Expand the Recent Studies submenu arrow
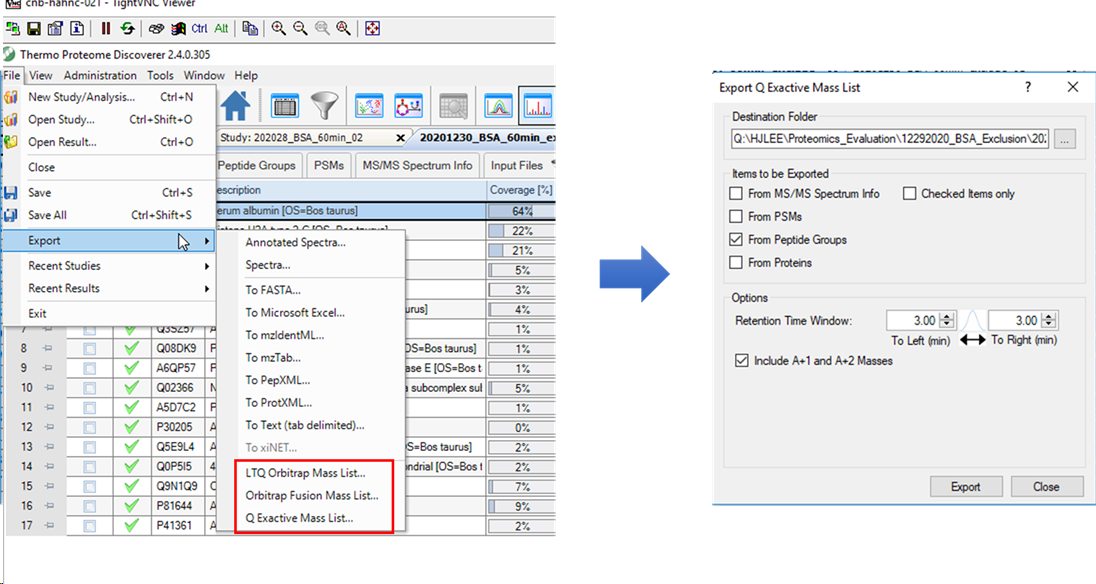The width and height of the screenshot is (1096, 584). click(x=207, y=266)
